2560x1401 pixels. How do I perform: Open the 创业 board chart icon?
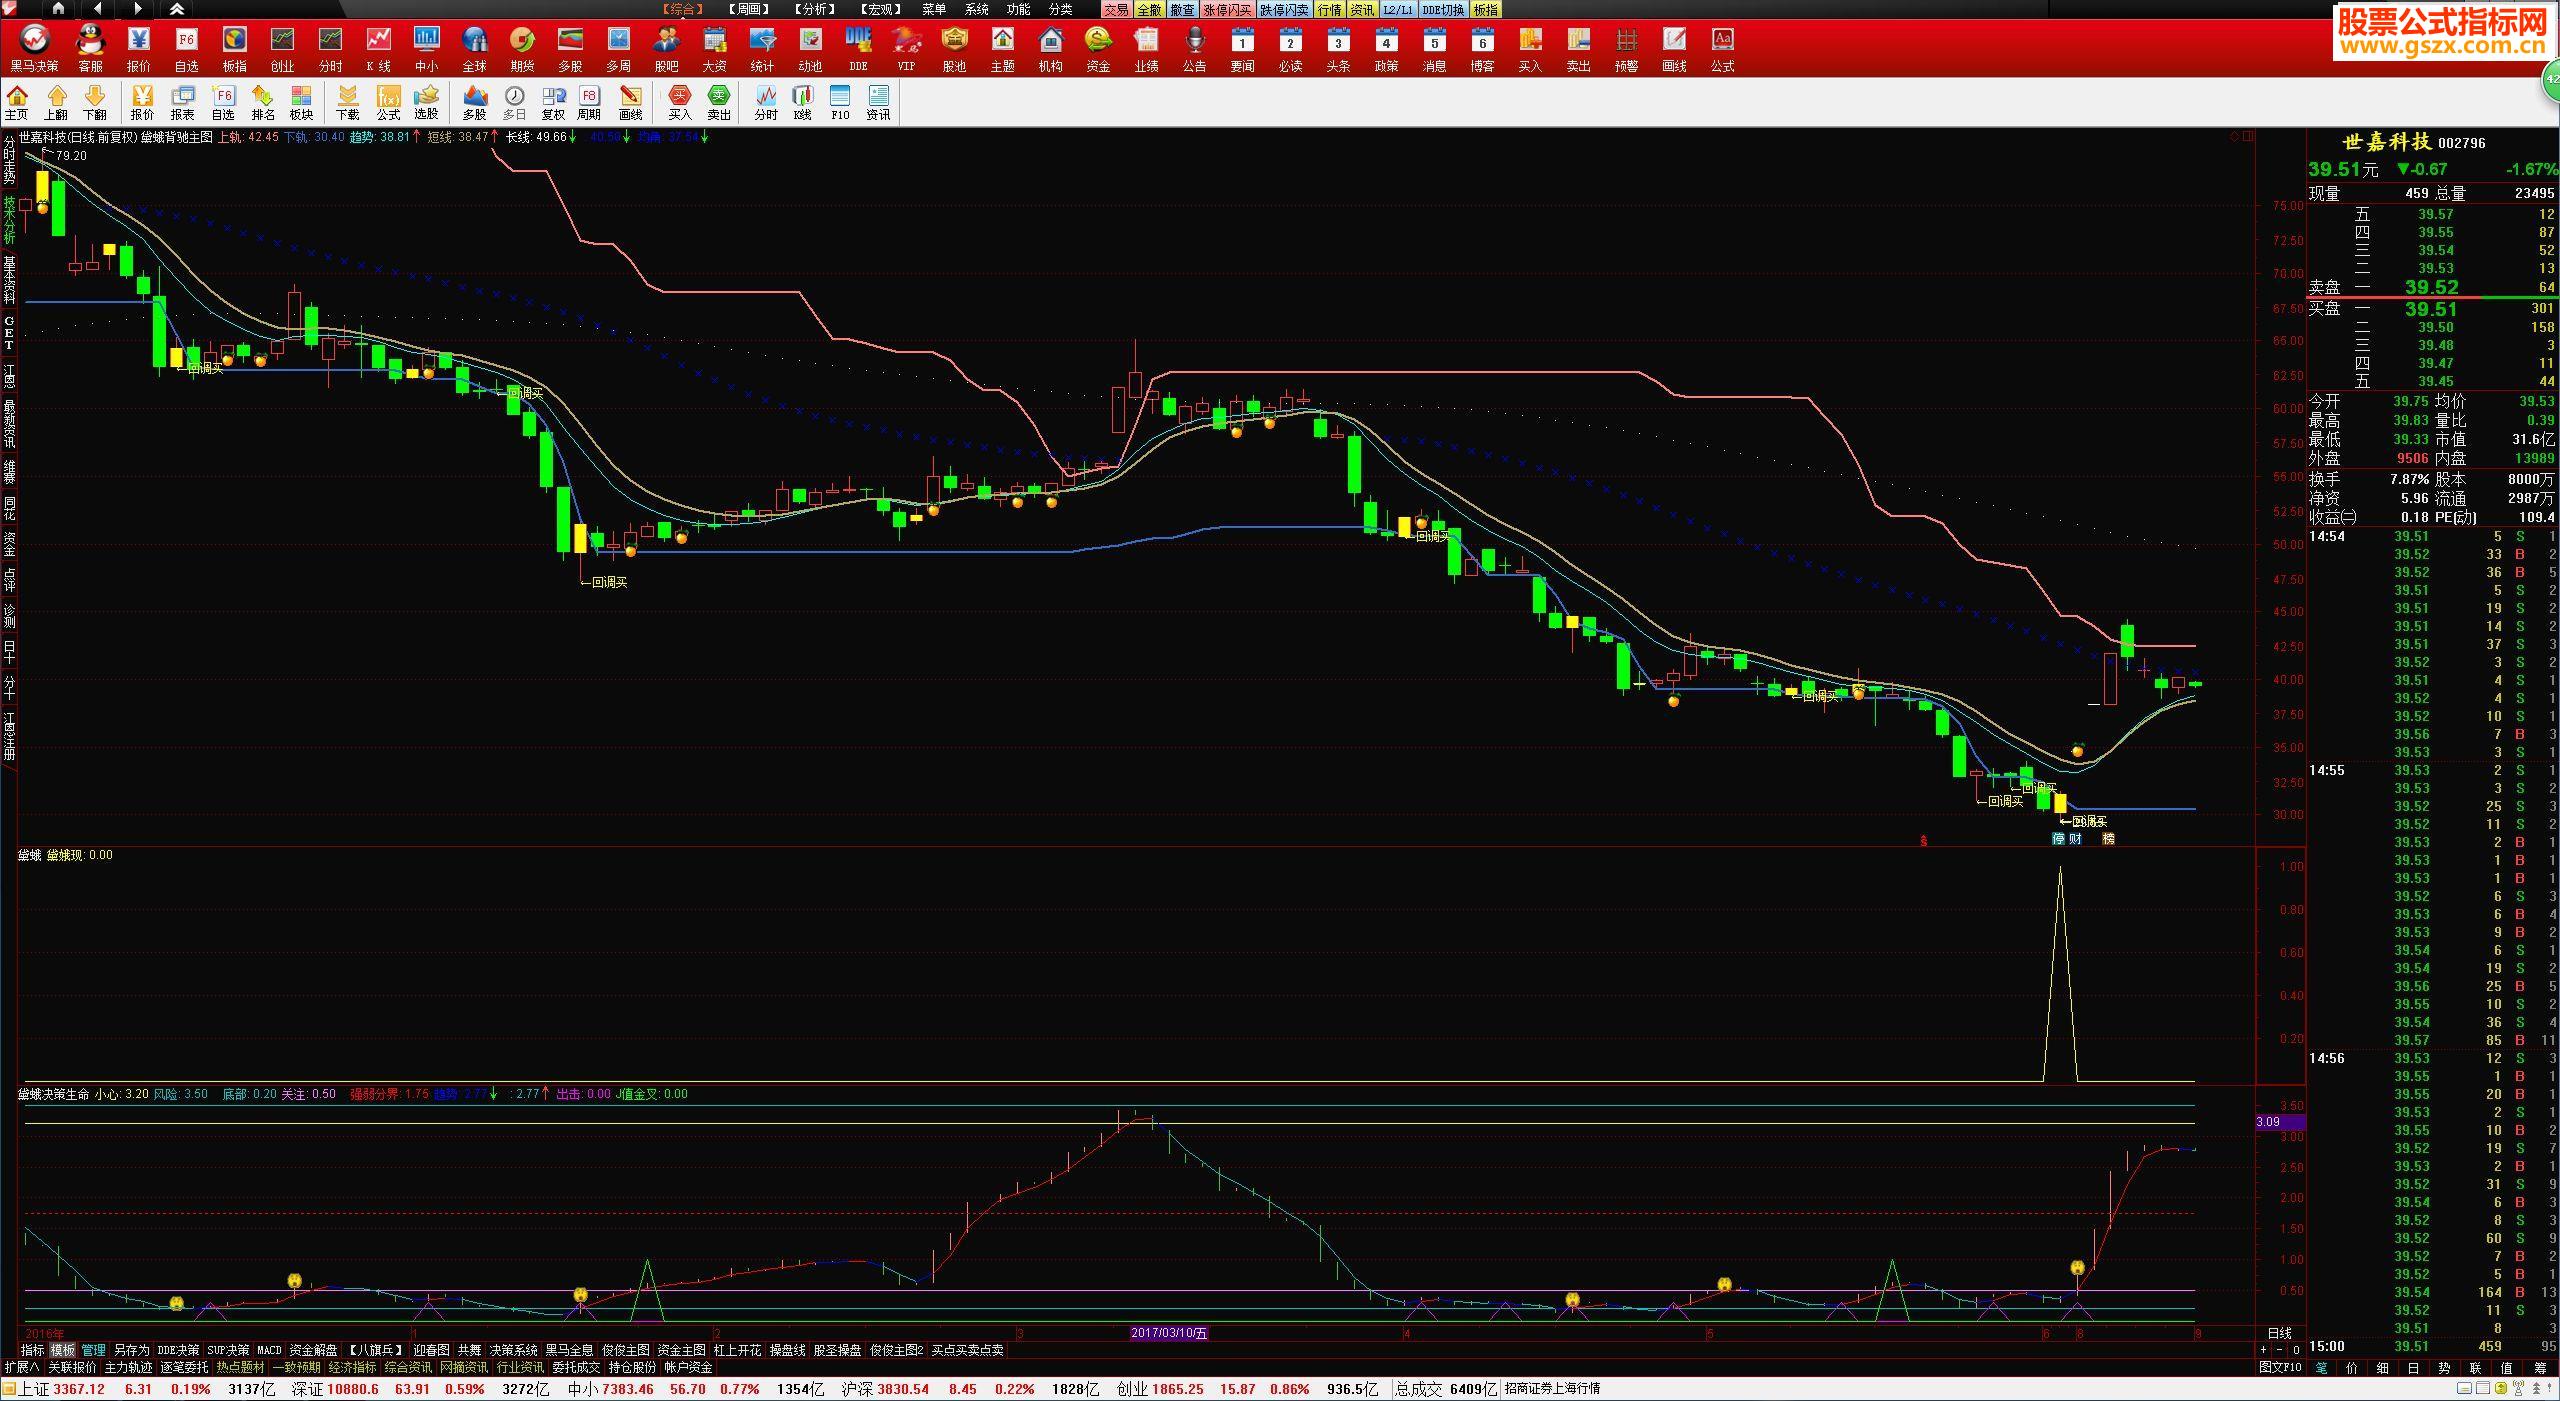coord(282,48)
